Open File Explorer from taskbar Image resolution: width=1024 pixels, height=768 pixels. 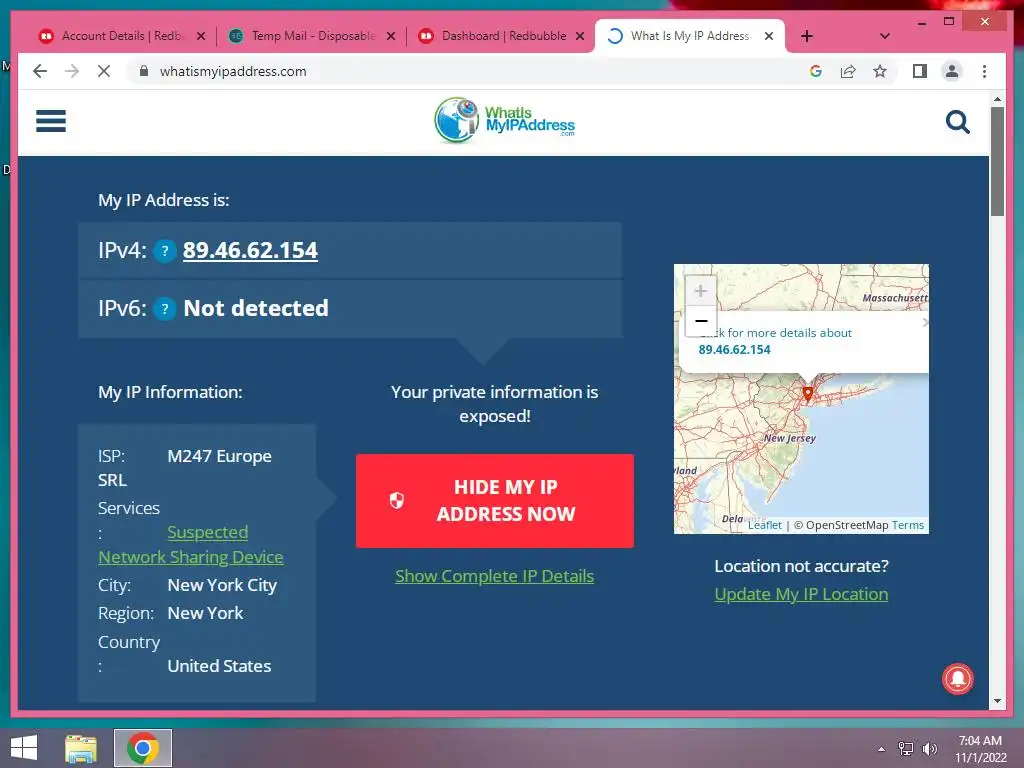click(x=81, y=748)
